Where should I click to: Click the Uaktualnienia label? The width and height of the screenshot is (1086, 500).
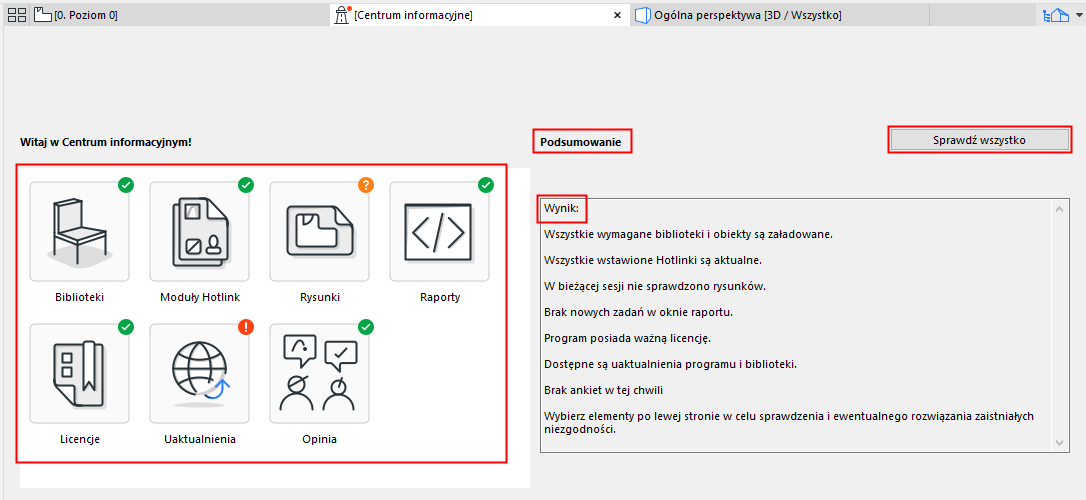(x=199, y=439)
